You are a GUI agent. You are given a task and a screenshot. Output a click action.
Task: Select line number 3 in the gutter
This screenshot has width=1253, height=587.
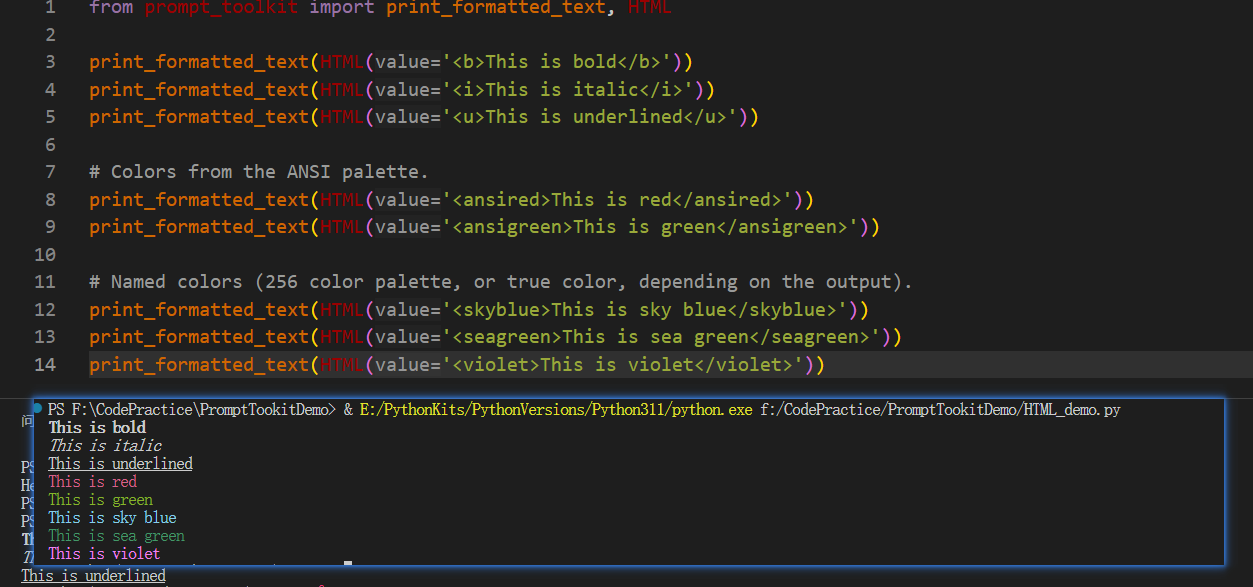tap(50, 62)
